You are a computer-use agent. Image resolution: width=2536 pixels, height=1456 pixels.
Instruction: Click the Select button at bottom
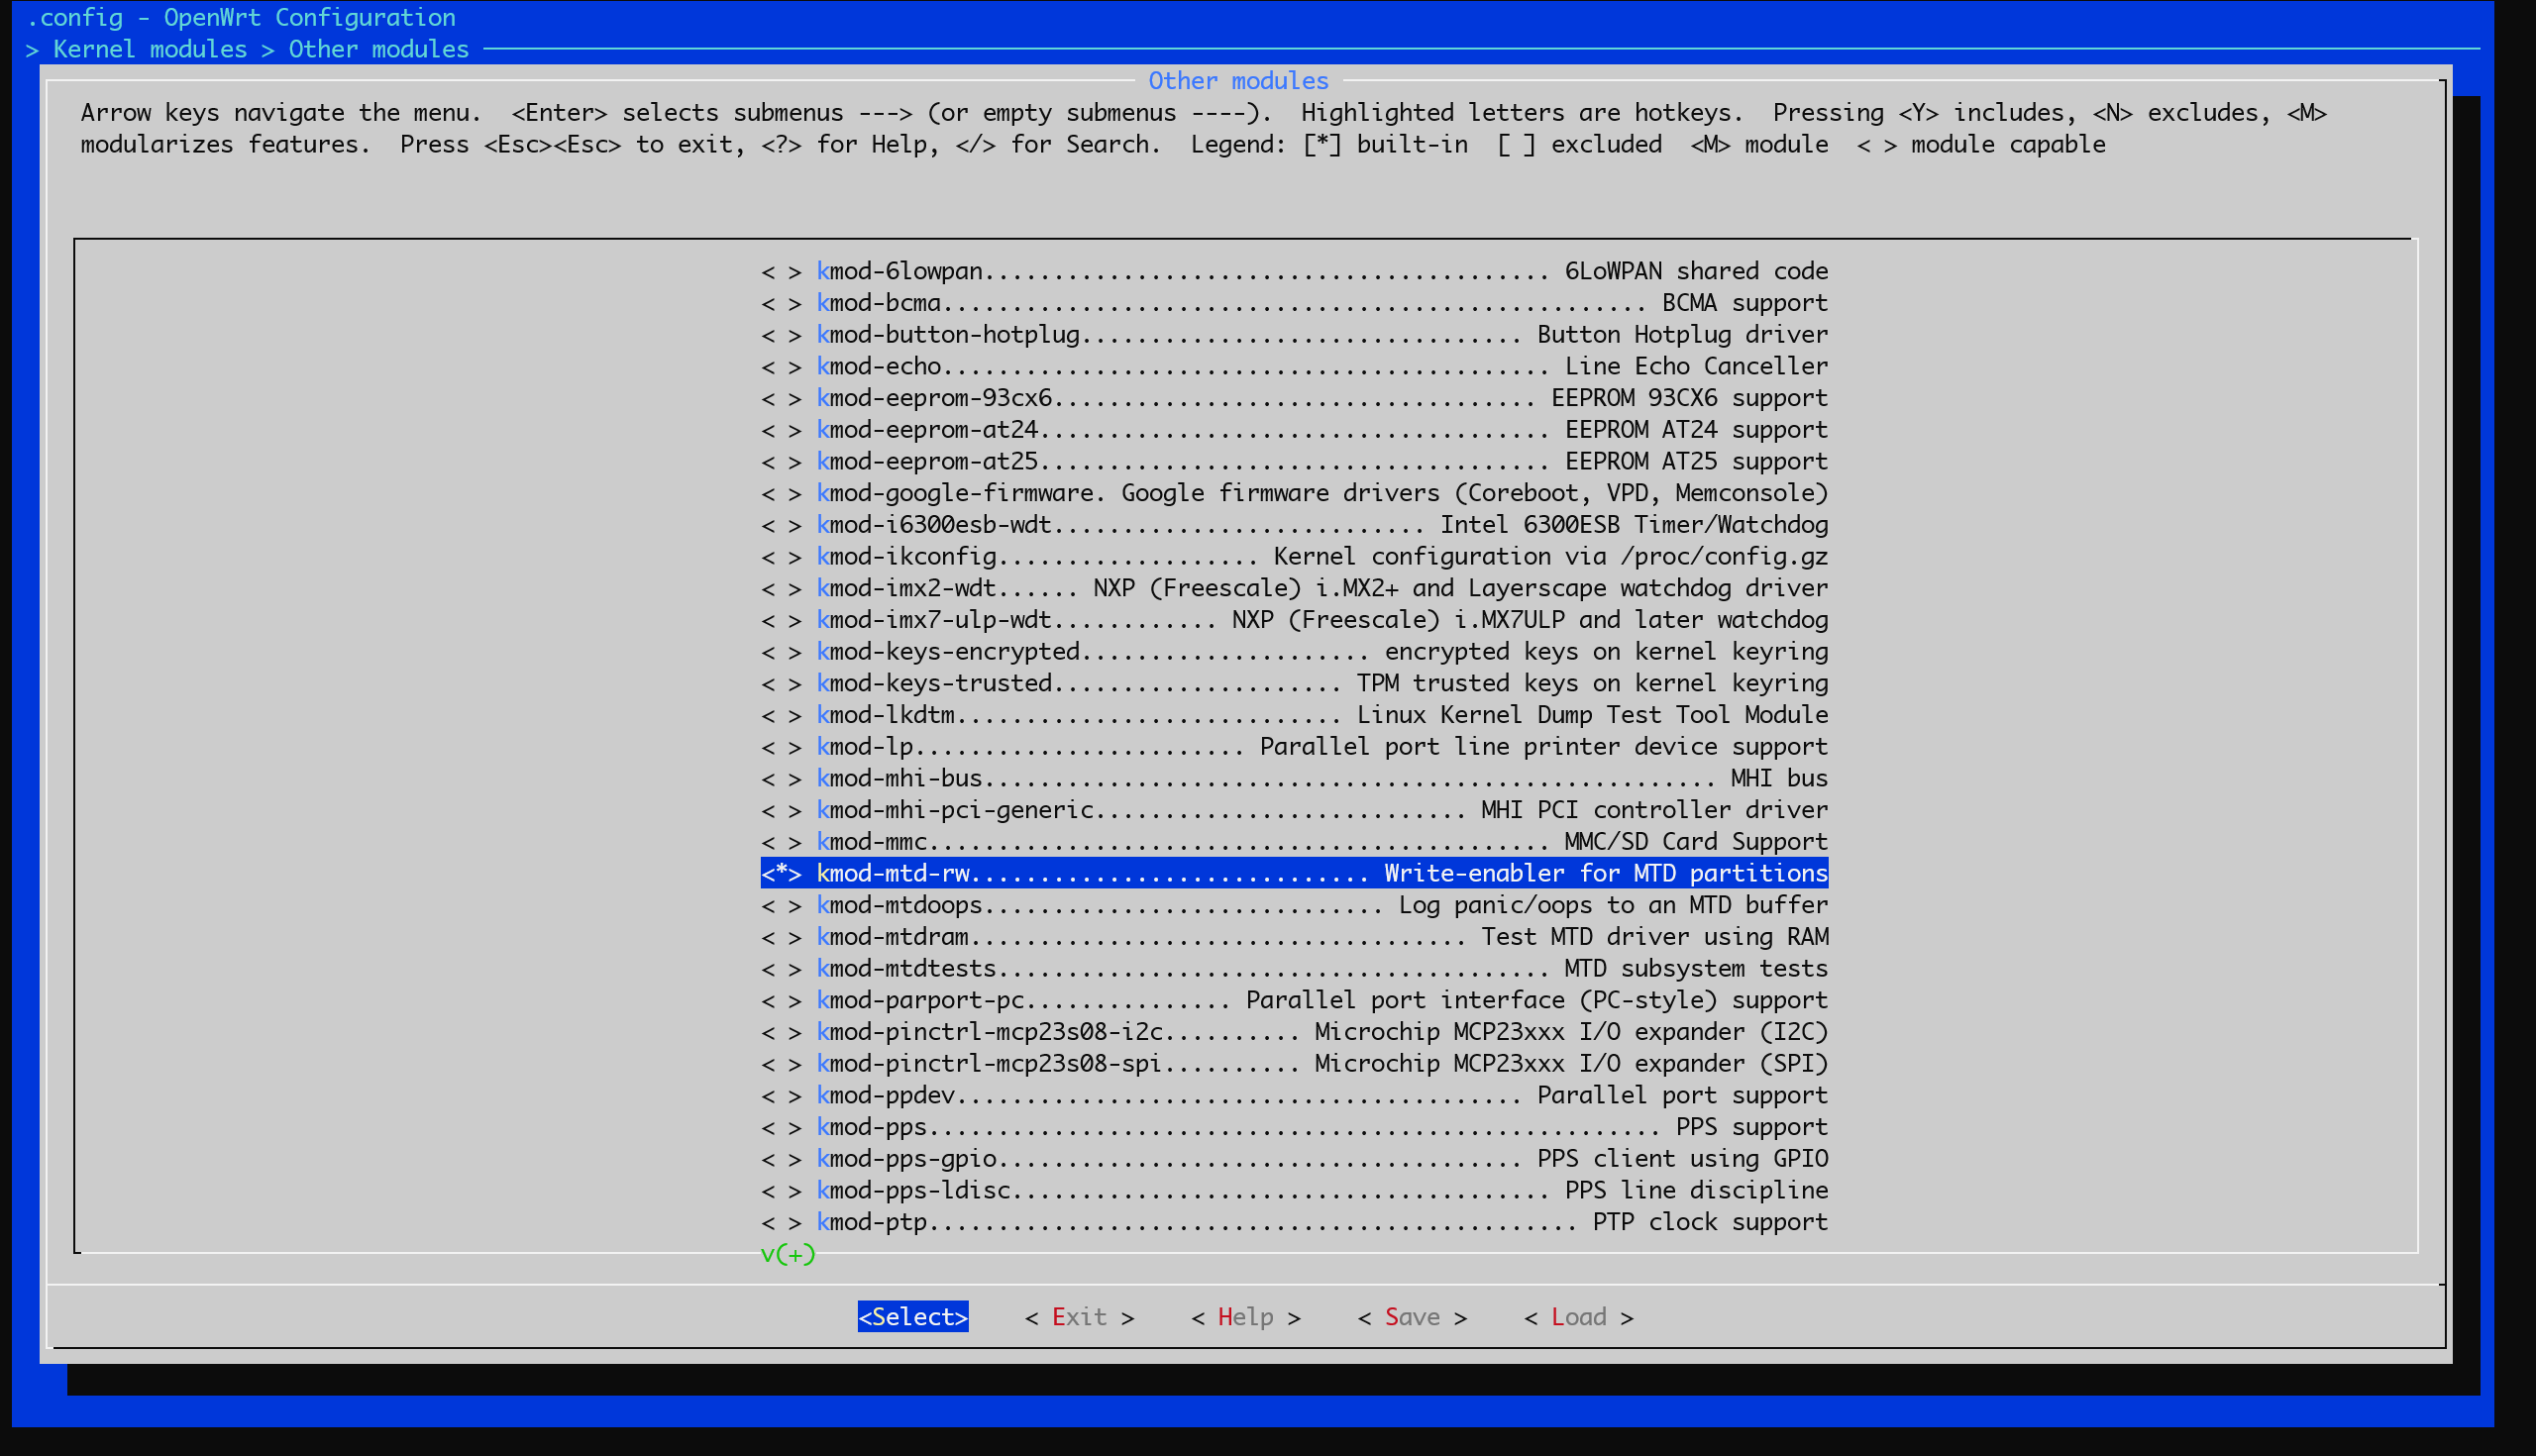(912, 1317)
